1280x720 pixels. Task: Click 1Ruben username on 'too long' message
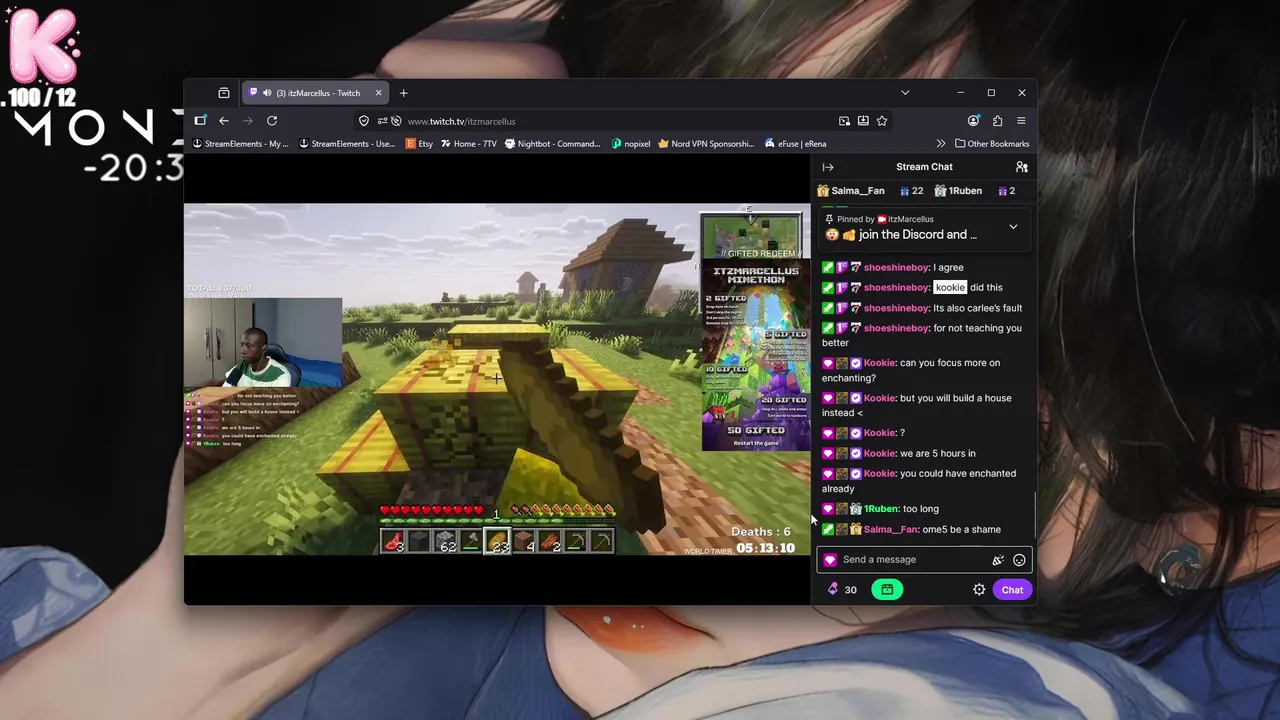point(881,509)
